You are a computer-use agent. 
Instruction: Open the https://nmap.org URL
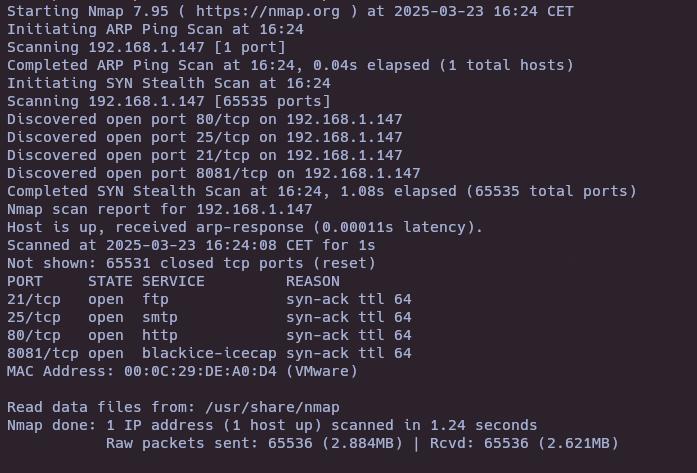coord(268,11)
